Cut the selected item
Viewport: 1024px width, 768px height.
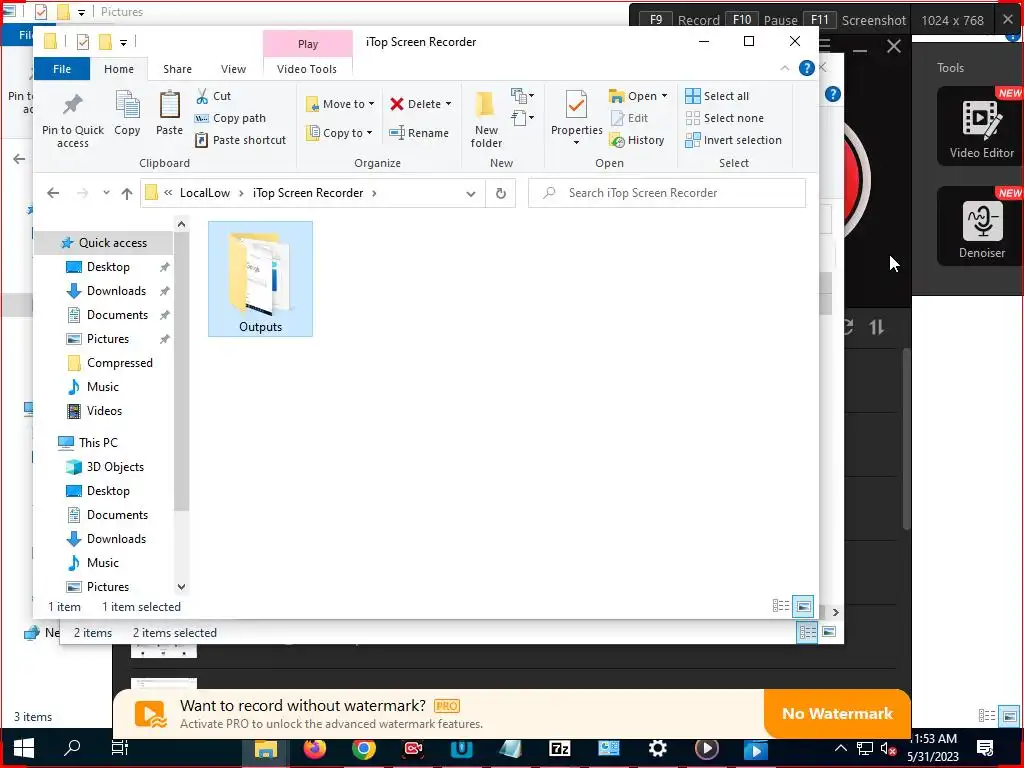[214, 96]
